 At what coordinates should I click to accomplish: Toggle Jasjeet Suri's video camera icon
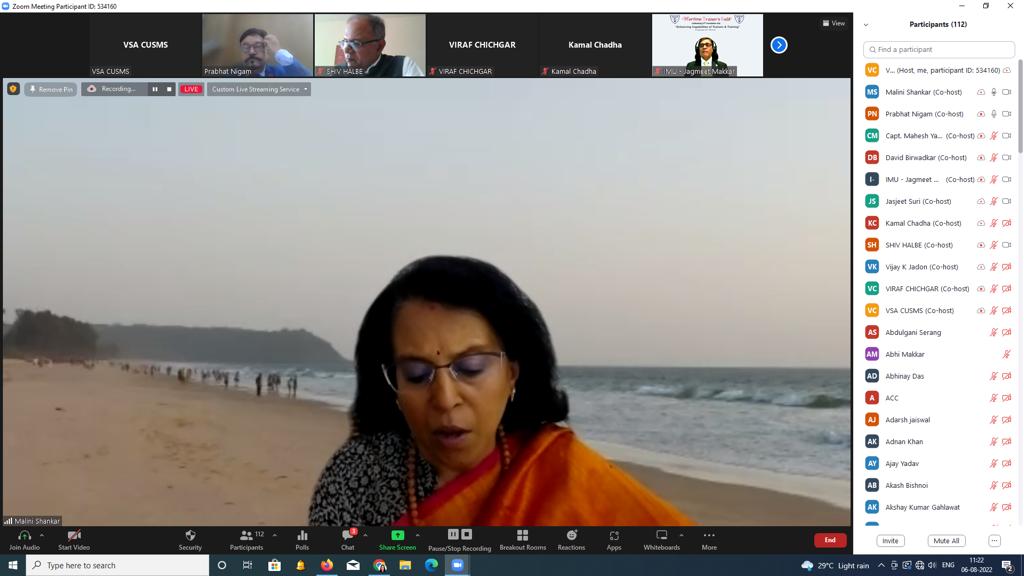(x=1006, y=201)
